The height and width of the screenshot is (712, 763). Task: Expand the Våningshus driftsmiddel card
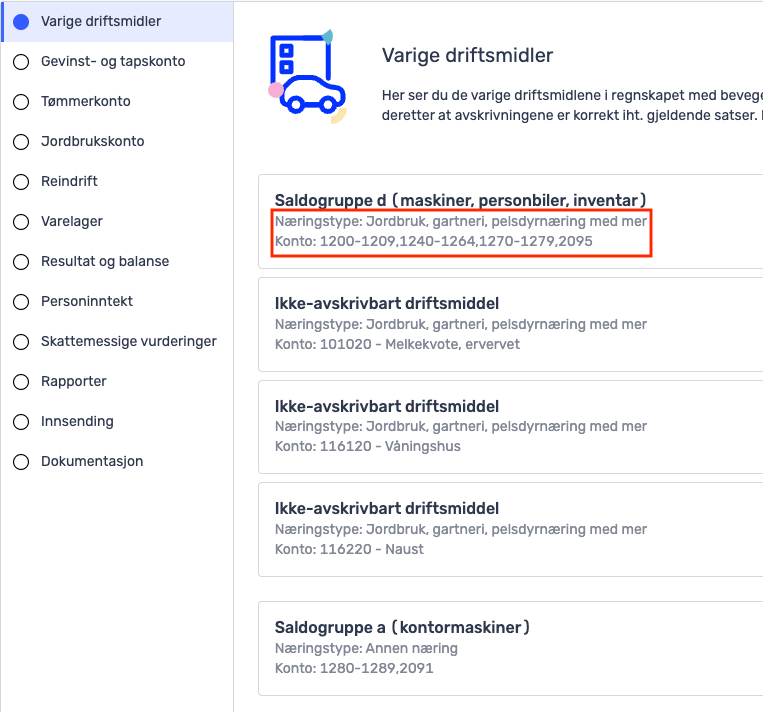click(x=510, y=427)
